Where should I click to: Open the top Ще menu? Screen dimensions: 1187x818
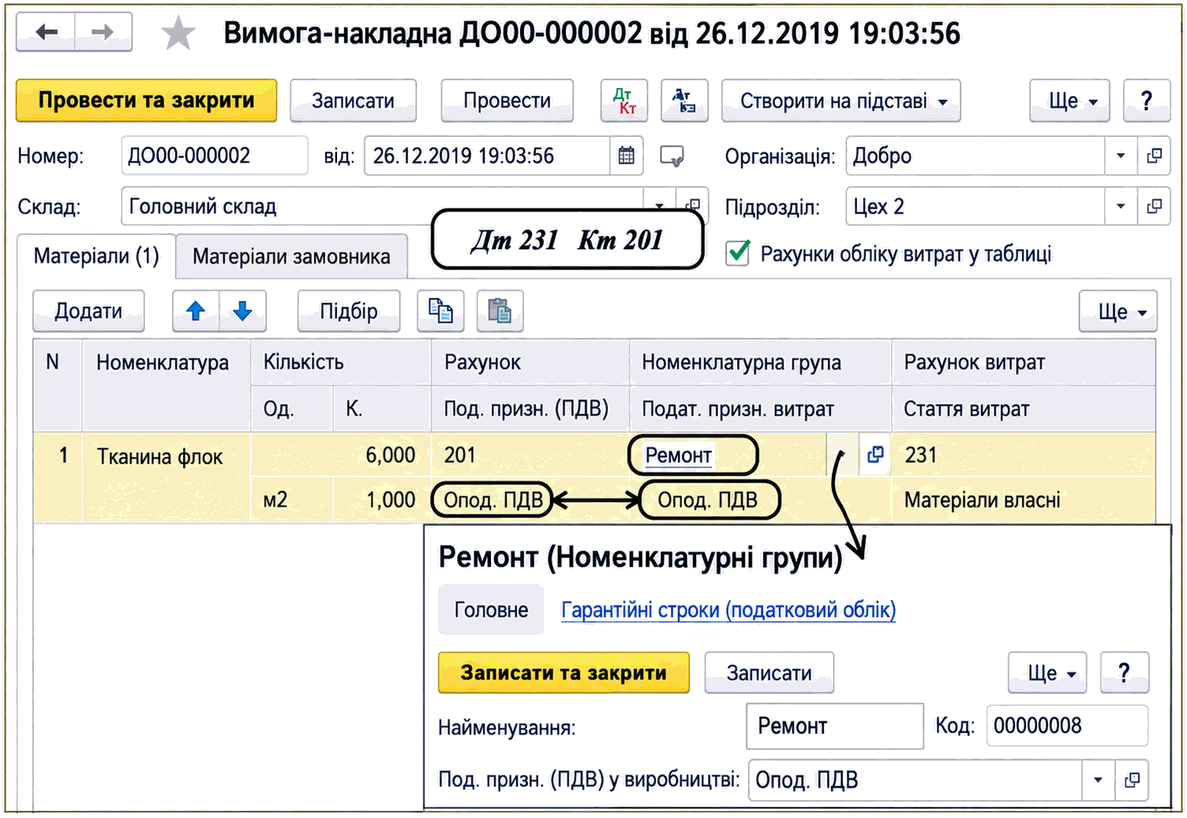1070,101
